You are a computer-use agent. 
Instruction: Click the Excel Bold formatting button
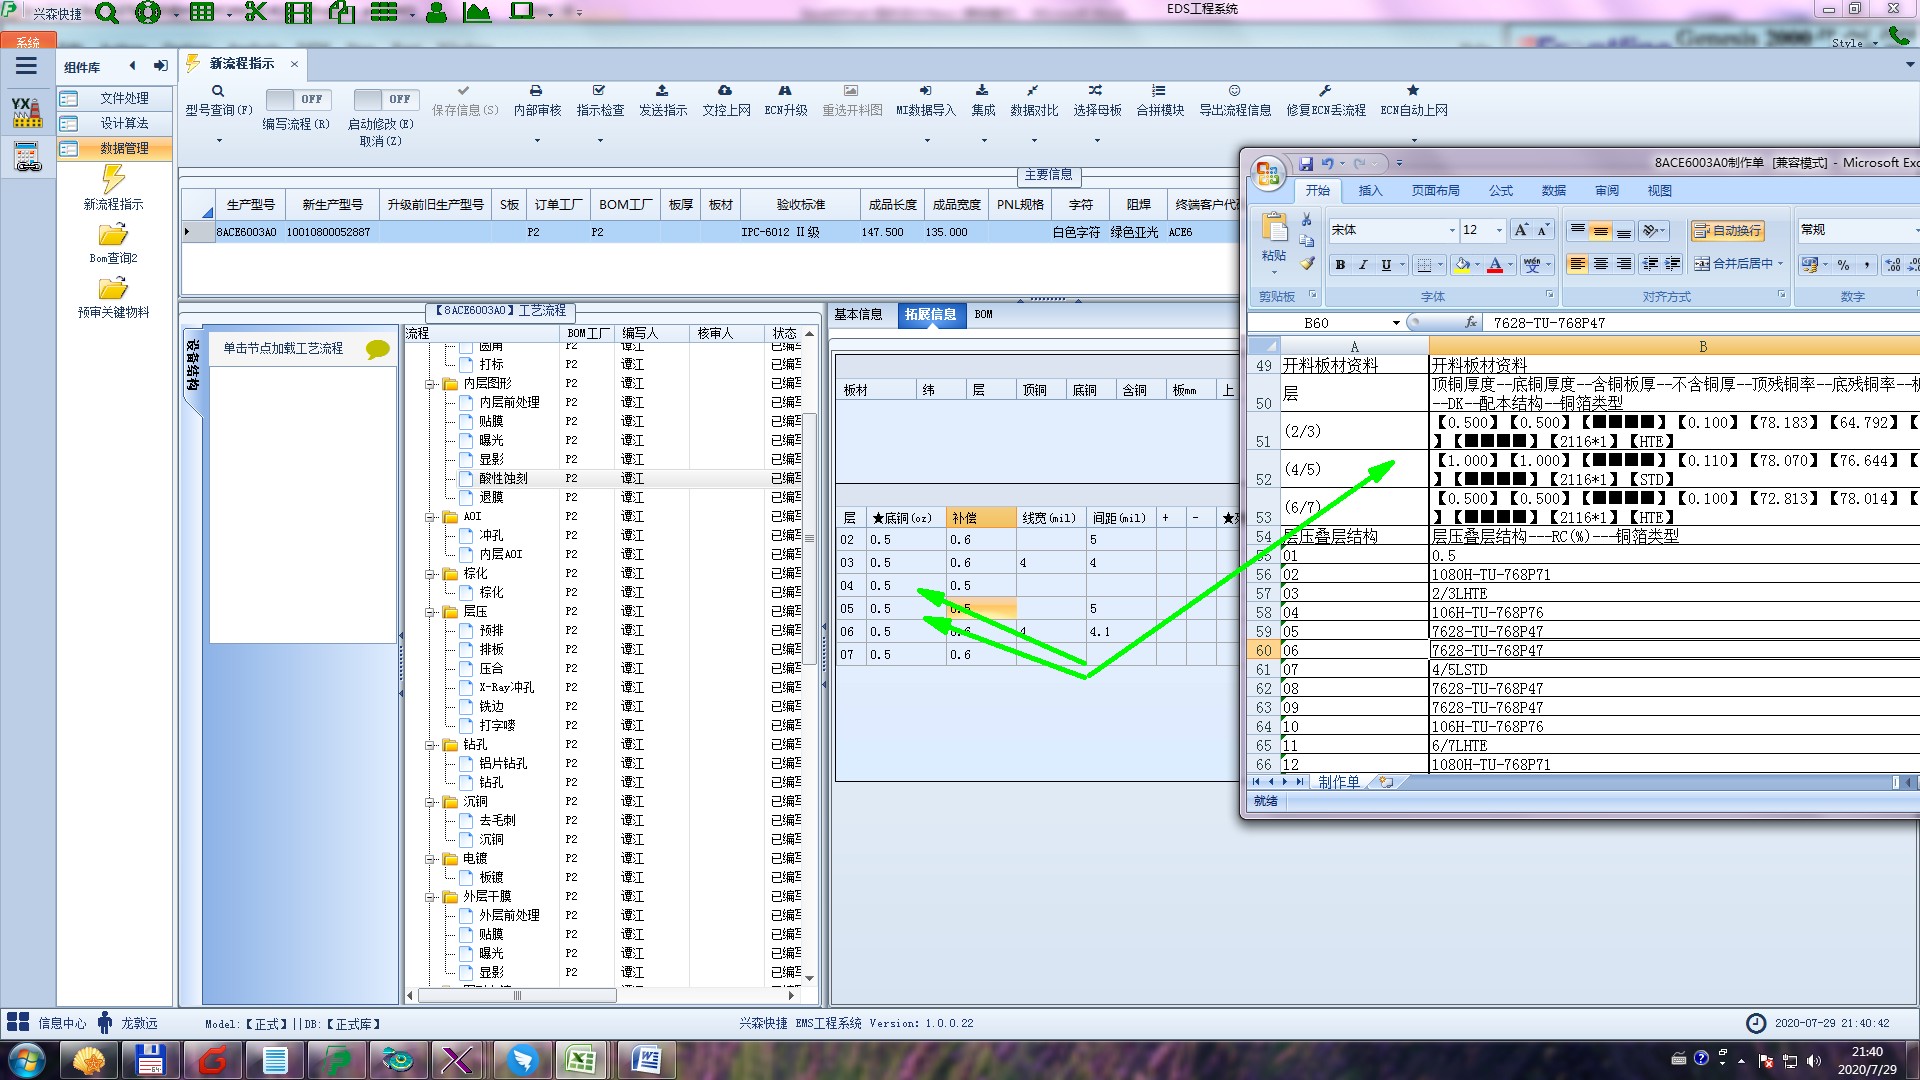[1340, 265]
